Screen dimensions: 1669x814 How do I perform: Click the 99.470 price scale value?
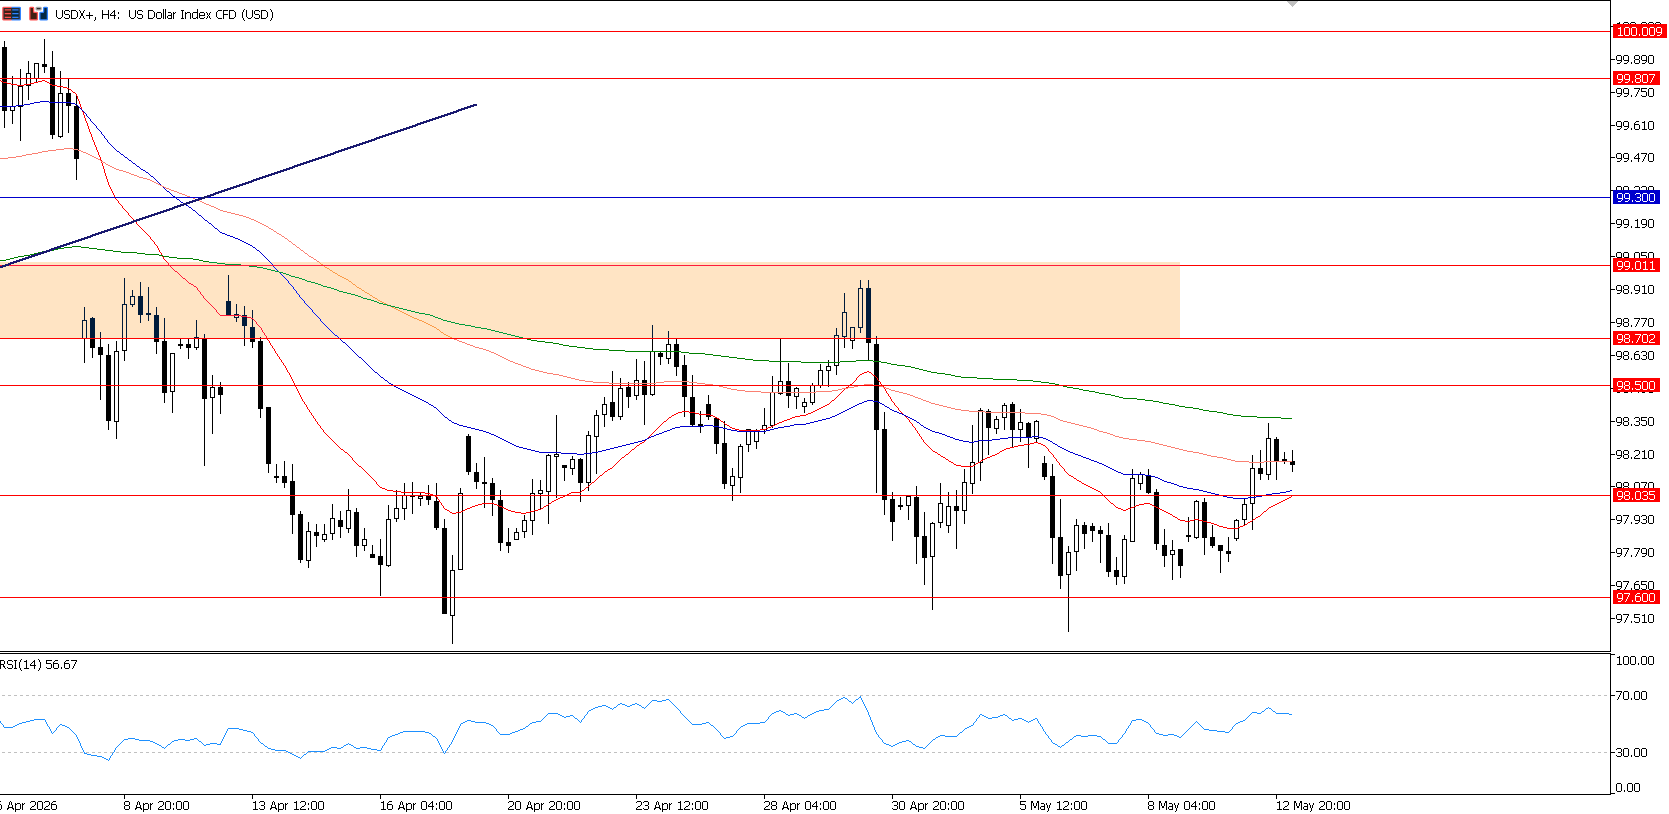point(1635,158)
